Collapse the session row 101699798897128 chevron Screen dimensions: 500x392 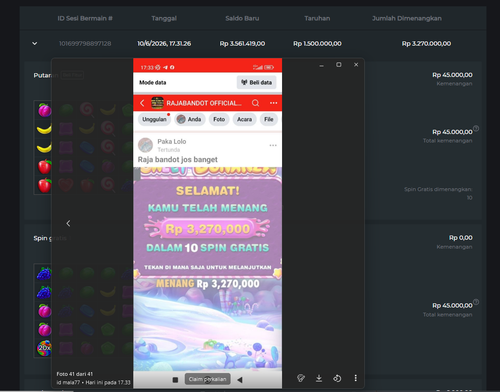coord(35,43)
